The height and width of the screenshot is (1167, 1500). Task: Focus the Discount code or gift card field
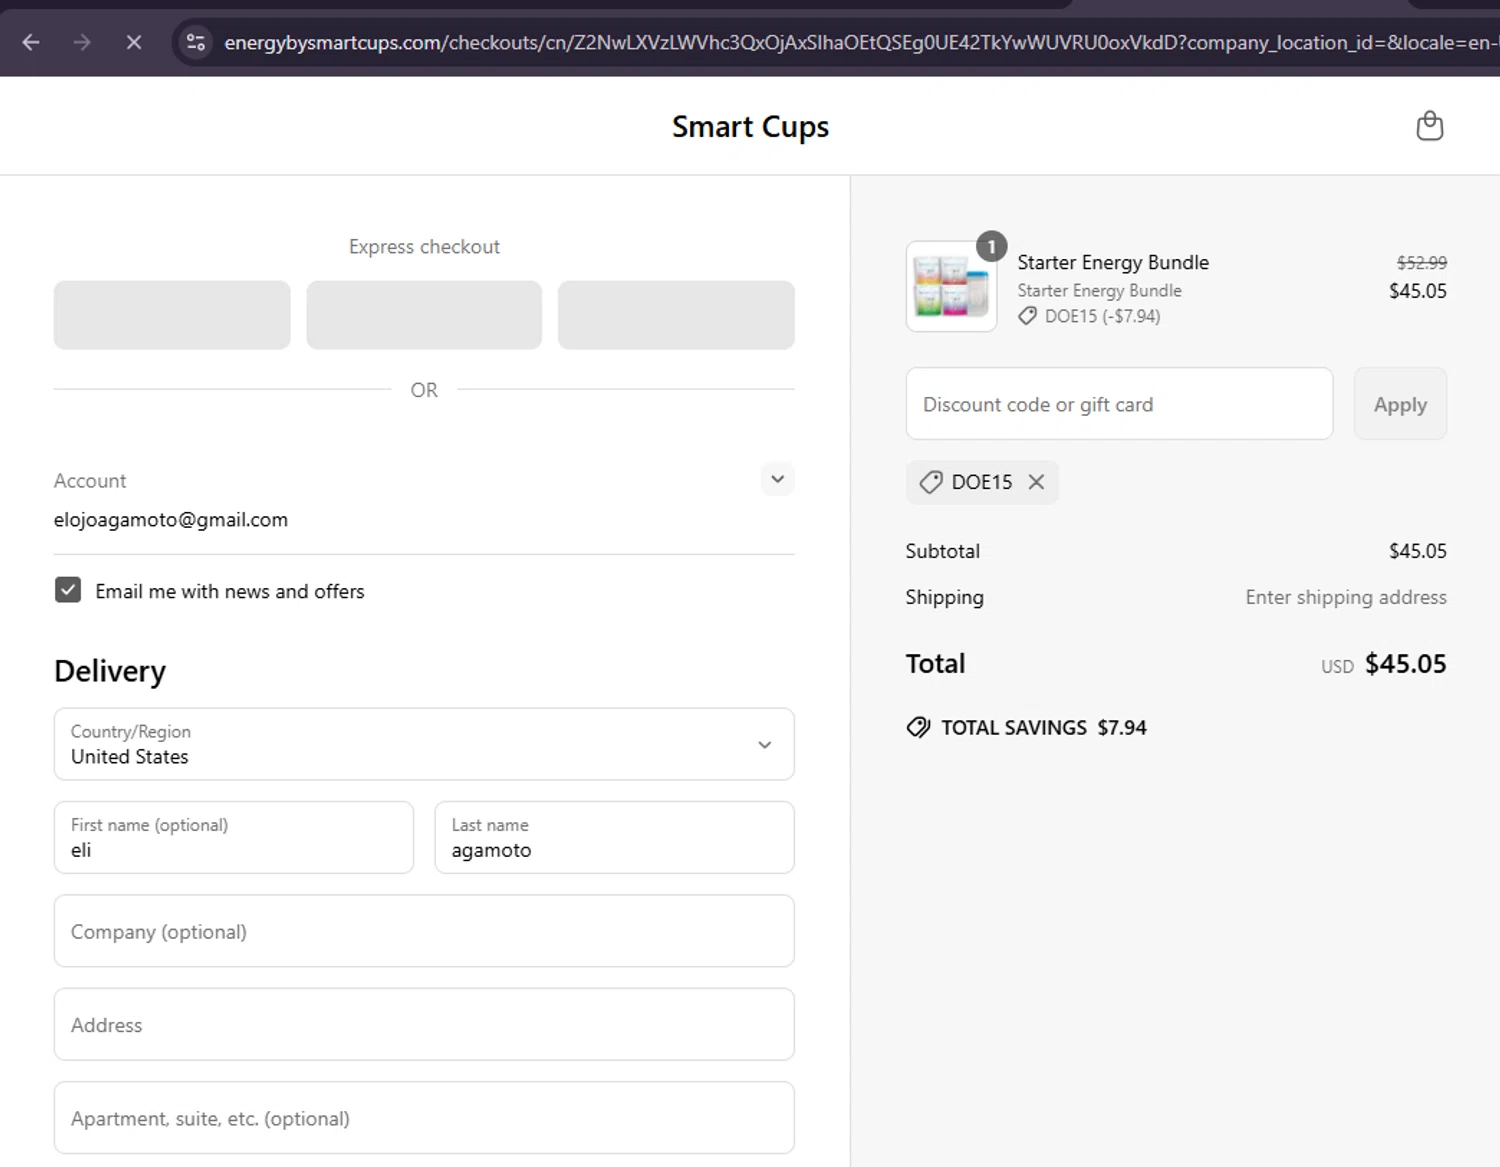click(x=1119, y=404)
